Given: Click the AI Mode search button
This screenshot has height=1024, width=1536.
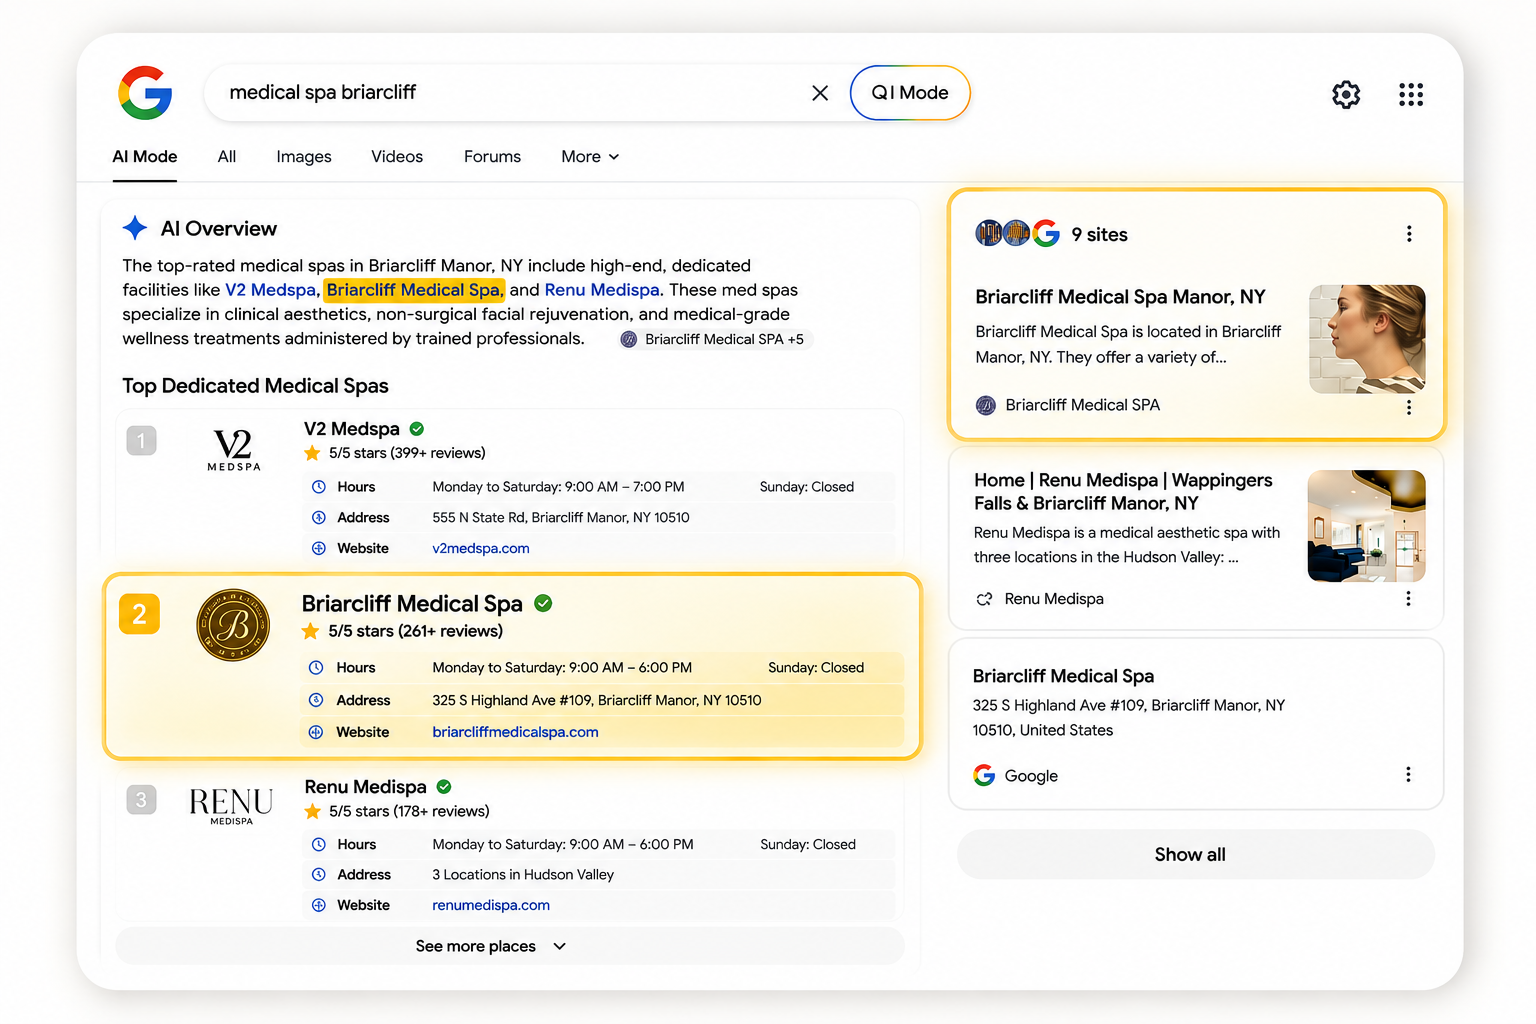Looking at the screenshot, I should (x=910, y=93).
